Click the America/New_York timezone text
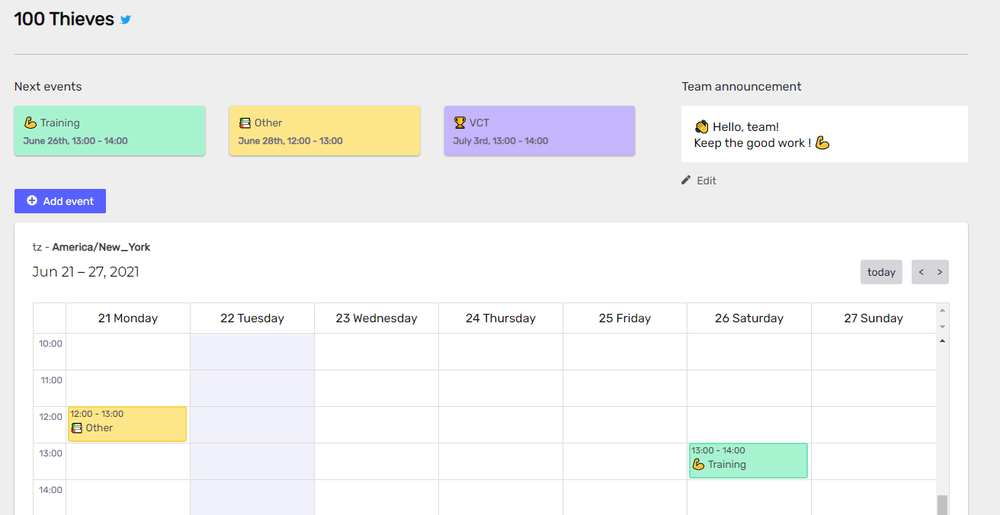 click(101, 247)
